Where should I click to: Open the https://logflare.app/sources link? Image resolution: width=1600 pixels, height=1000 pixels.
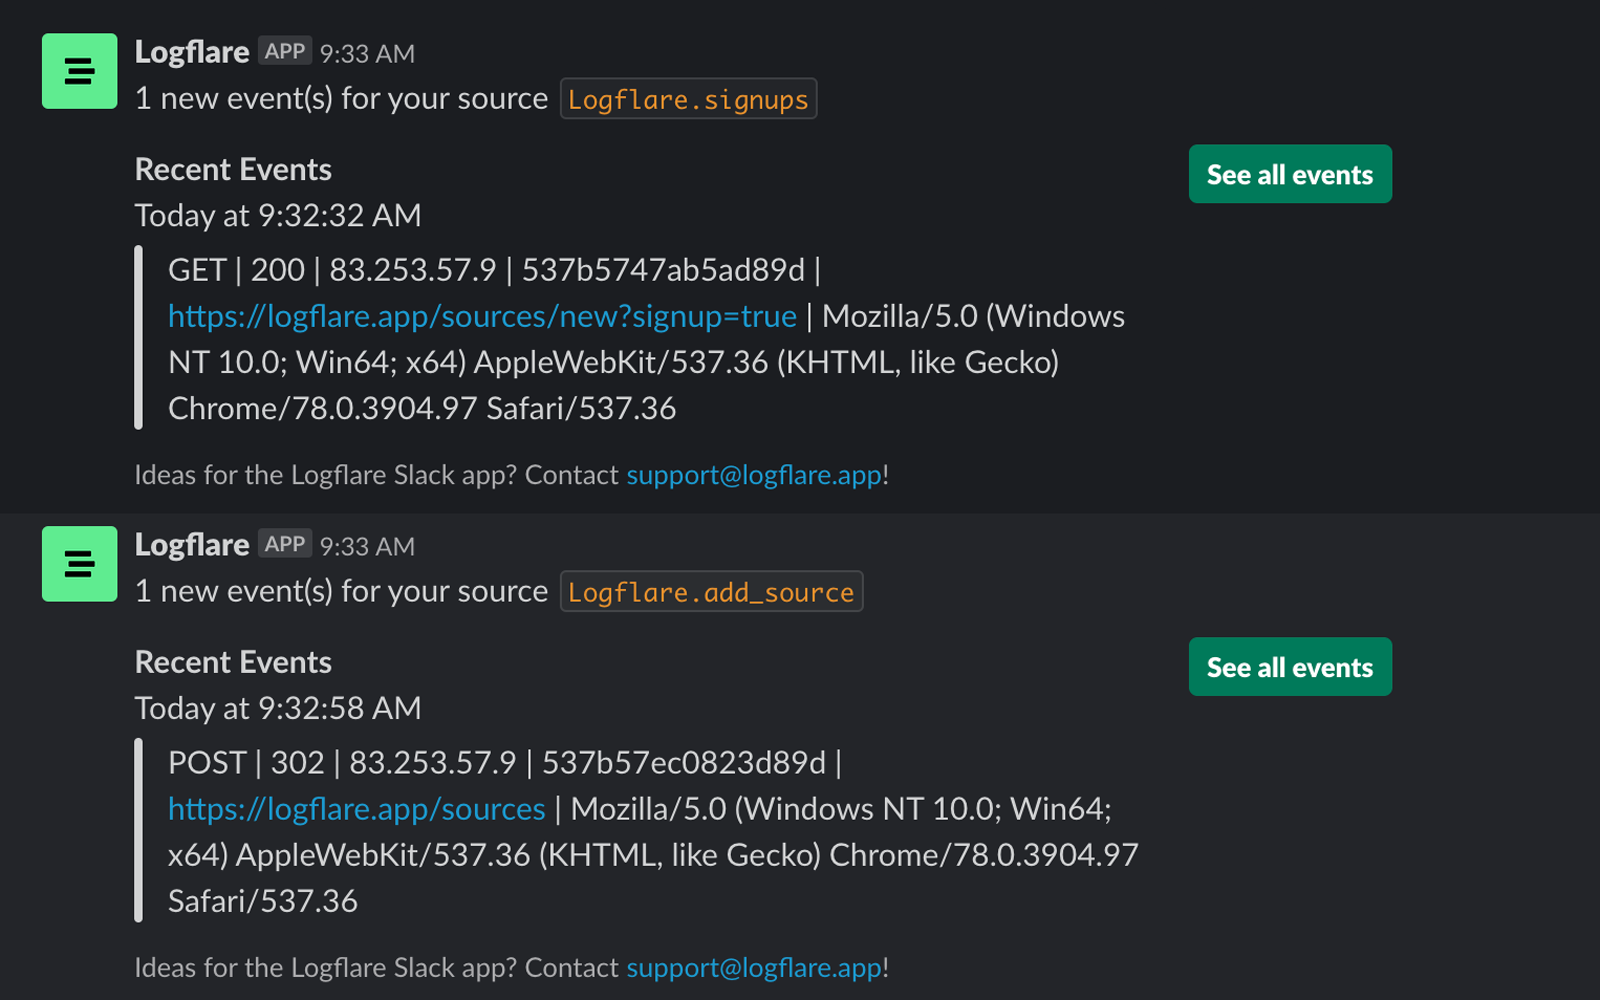[356, 809]
